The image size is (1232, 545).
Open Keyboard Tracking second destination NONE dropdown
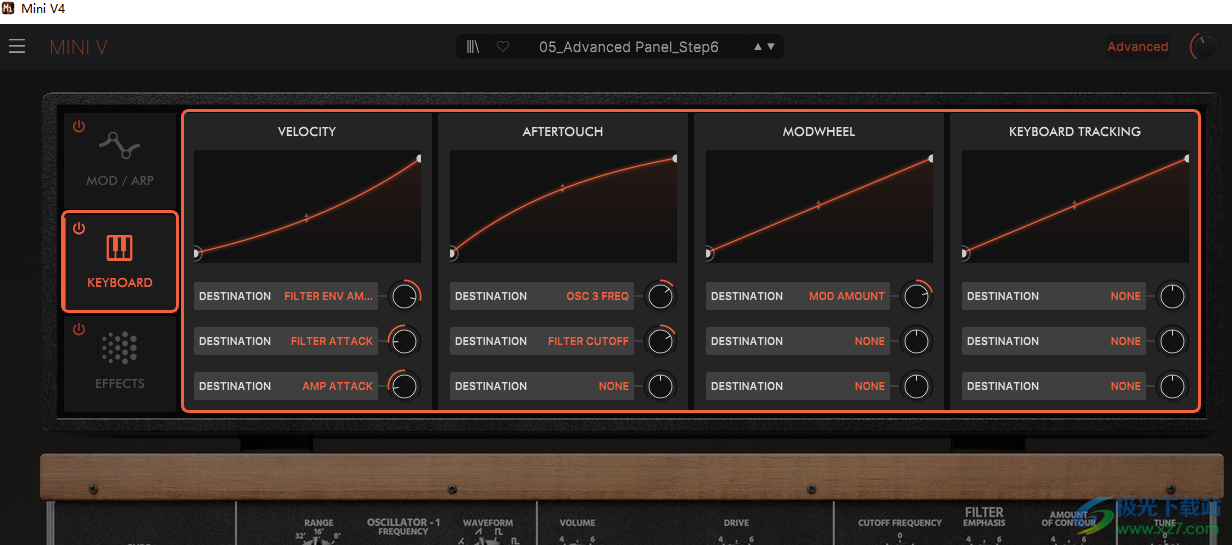[x=1054, y=341]
